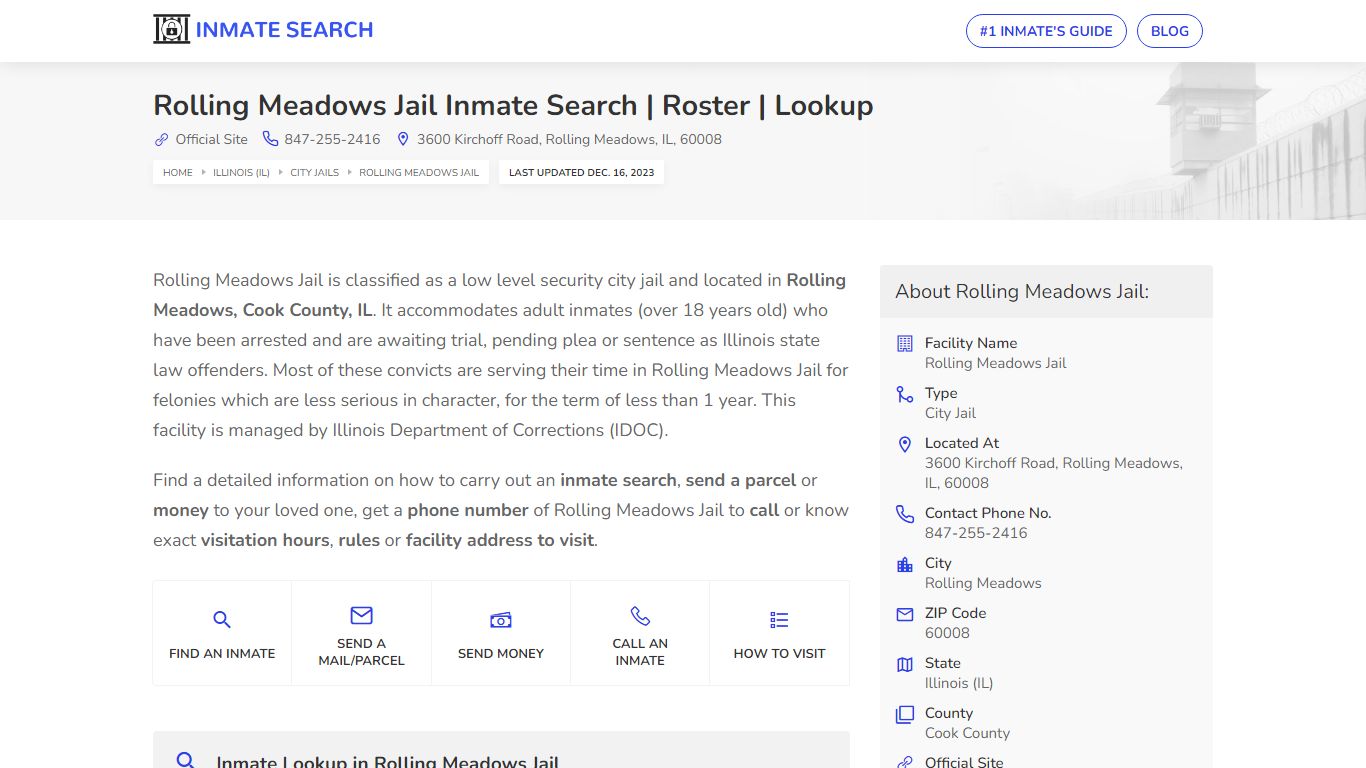Image resolution: width=1366 pixels, height=768 pixels.
Task: Click the location pin icon beside Located At
Action: pos(905,444)
